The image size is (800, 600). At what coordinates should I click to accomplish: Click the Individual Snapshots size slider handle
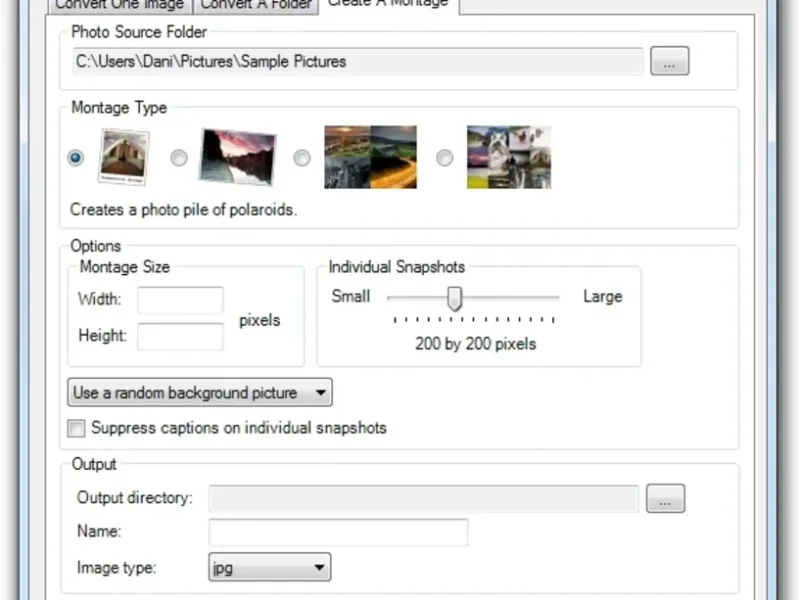click(455, 298)
